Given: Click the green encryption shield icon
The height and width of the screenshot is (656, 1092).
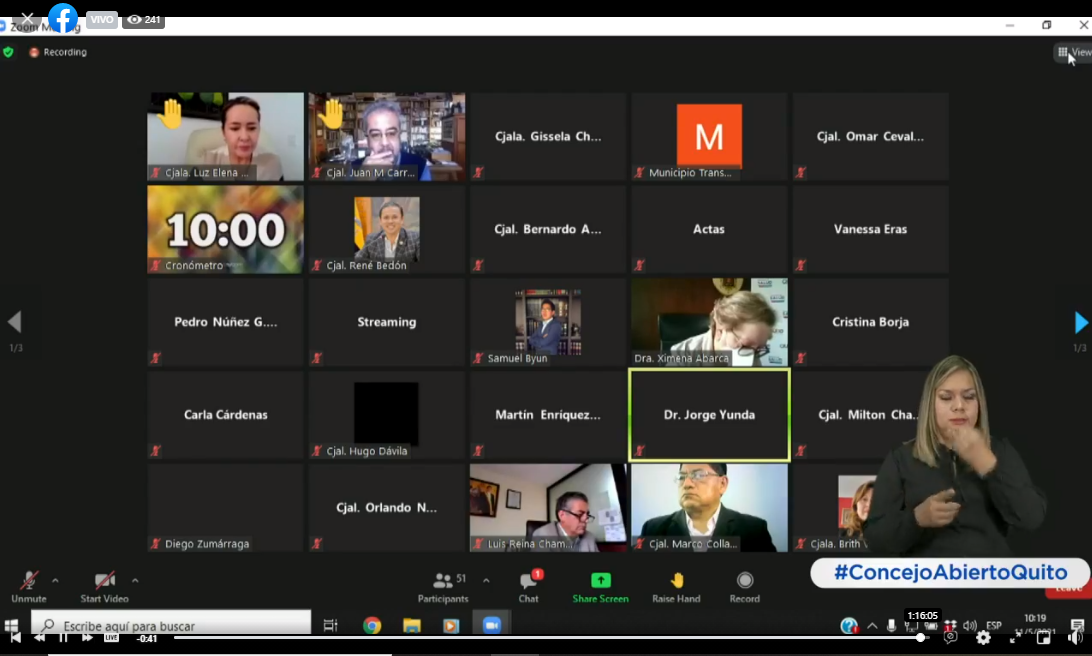Looking at the screenshot, I should click(9, 52).
